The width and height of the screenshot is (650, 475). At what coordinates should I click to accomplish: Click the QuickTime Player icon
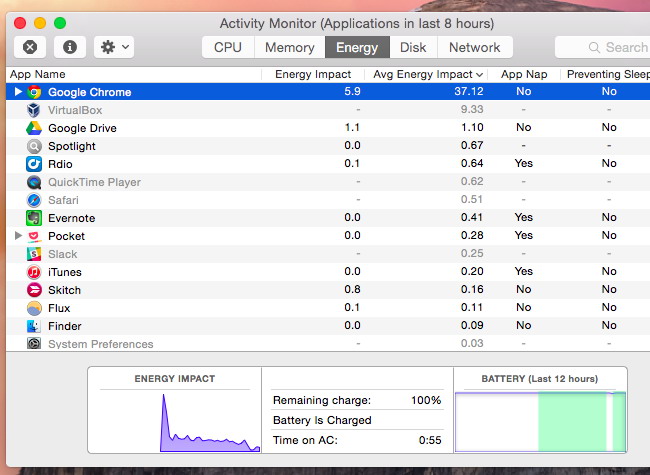click(x=34, y=182)
